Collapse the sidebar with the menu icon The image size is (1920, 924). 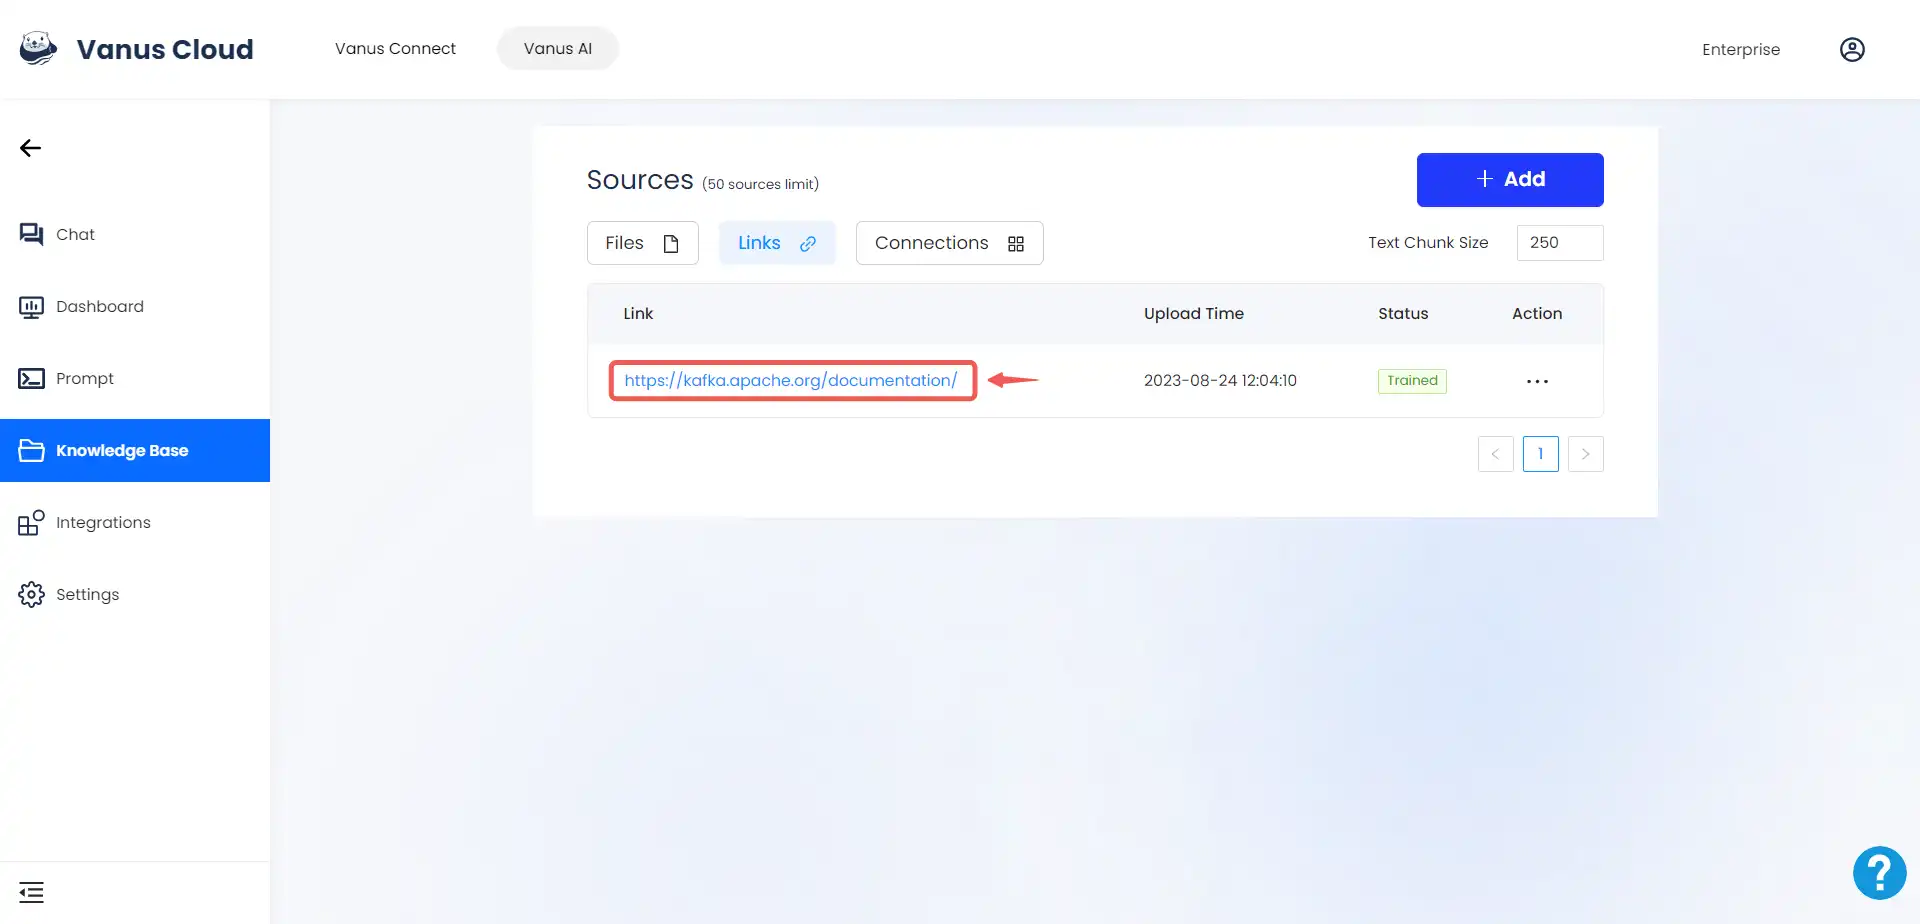point(31,892)
